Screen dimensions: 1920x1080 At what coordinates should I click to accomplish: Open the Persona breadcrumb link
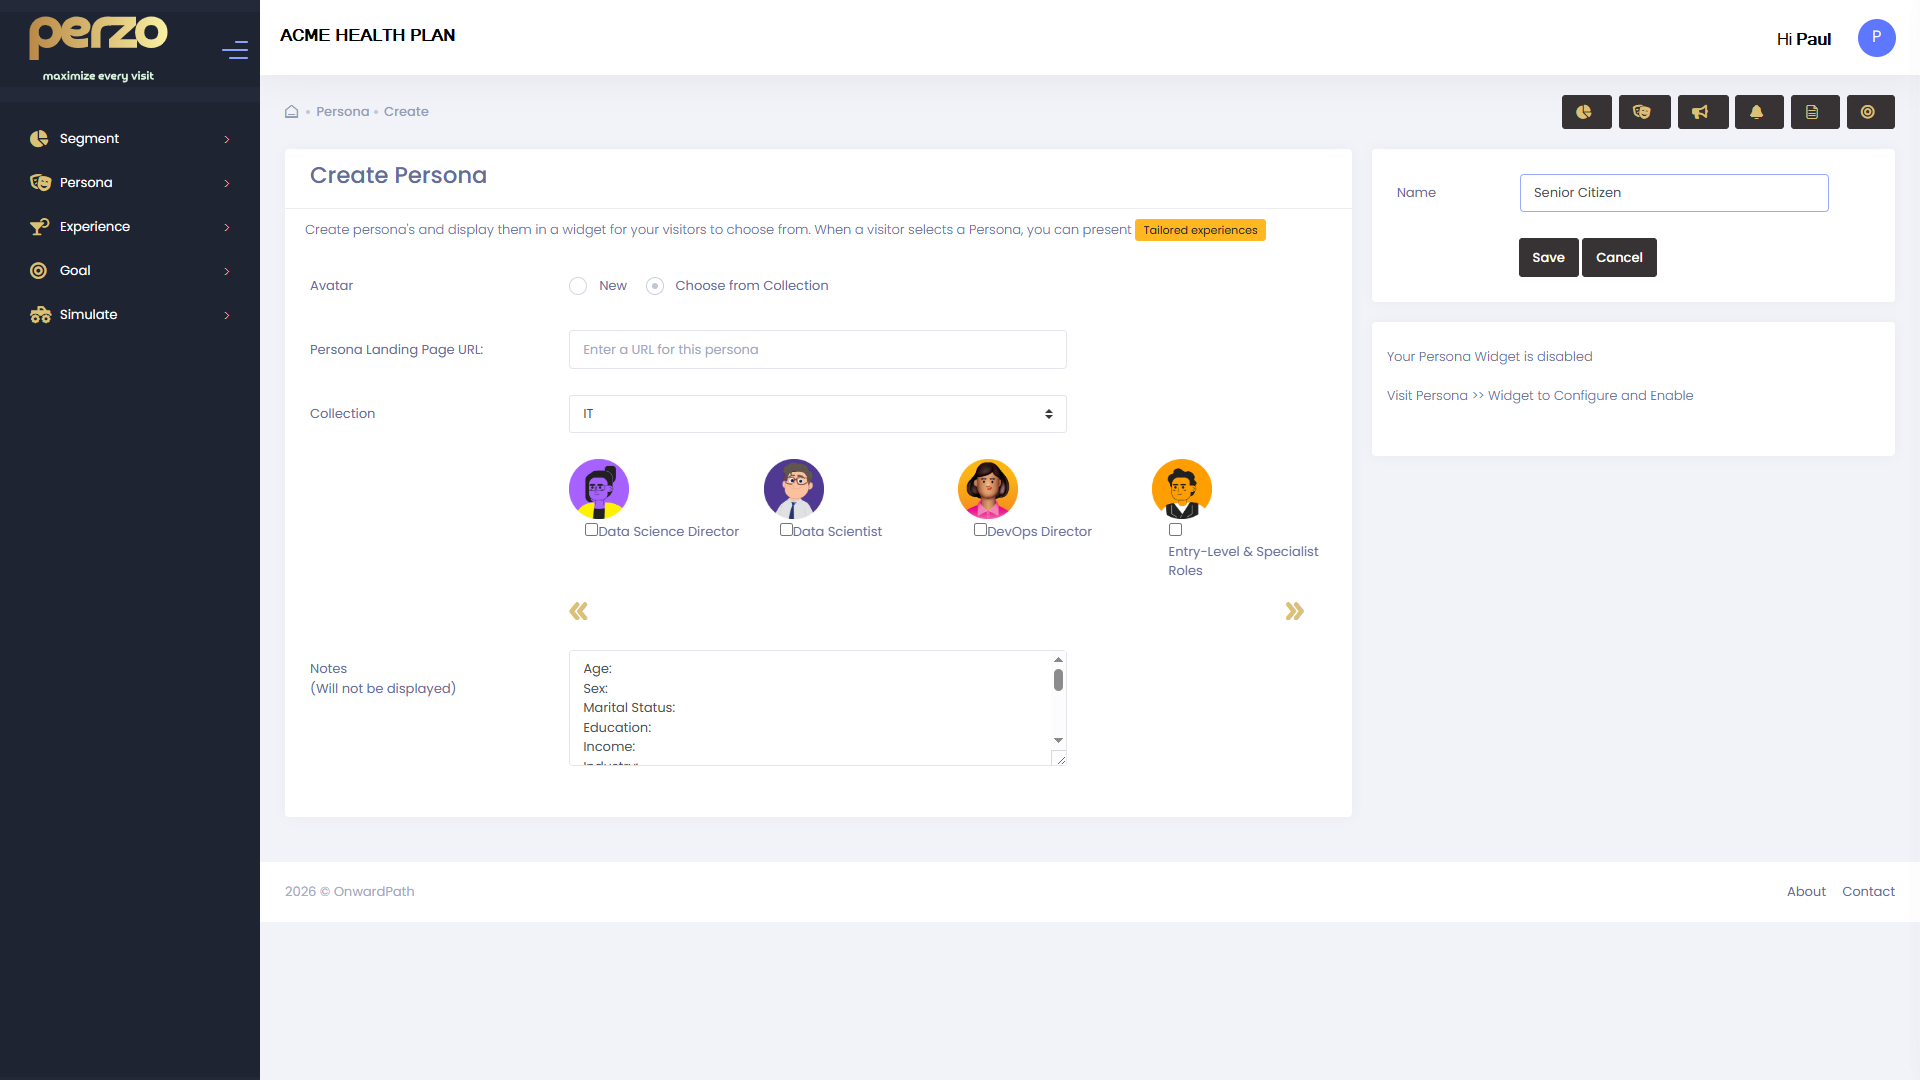(x=342, y=111)
